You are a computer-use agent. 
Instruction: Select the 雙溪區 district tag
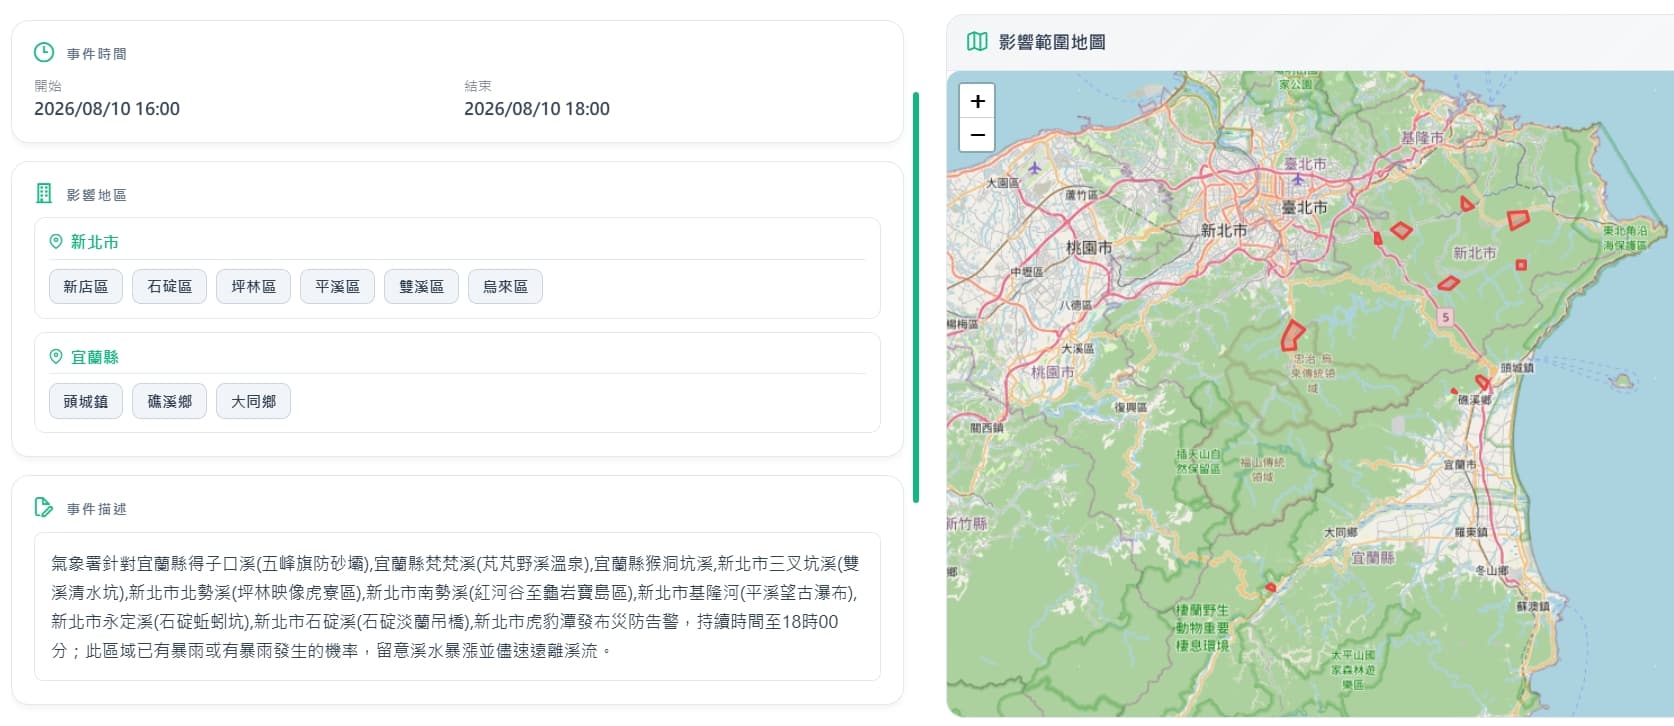[x=422, y=286]
